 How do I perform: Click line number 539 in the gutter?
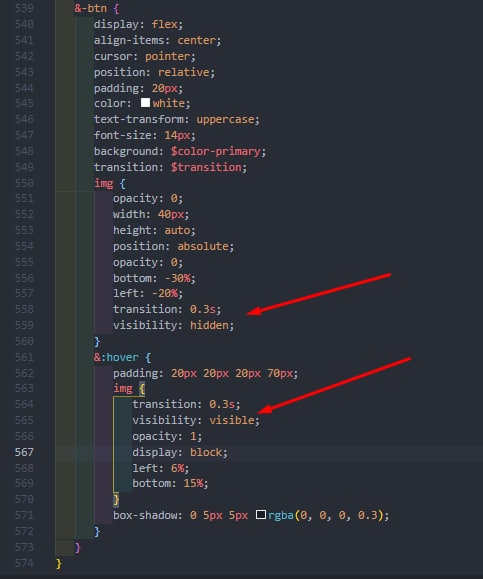pyautogui.click(x=24, y=8)
